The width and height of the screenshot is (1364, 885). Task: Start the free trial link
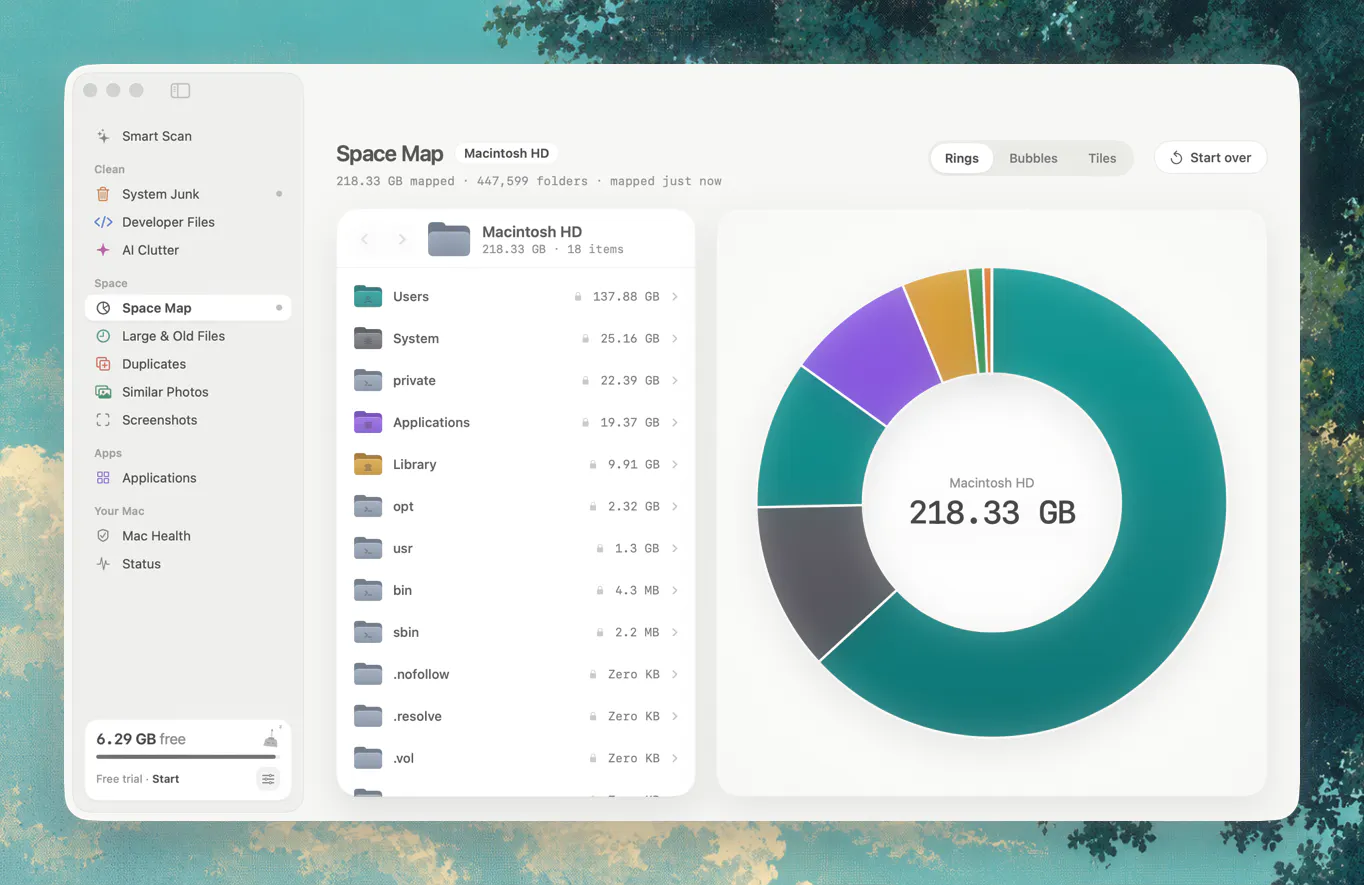coord(166,779)
